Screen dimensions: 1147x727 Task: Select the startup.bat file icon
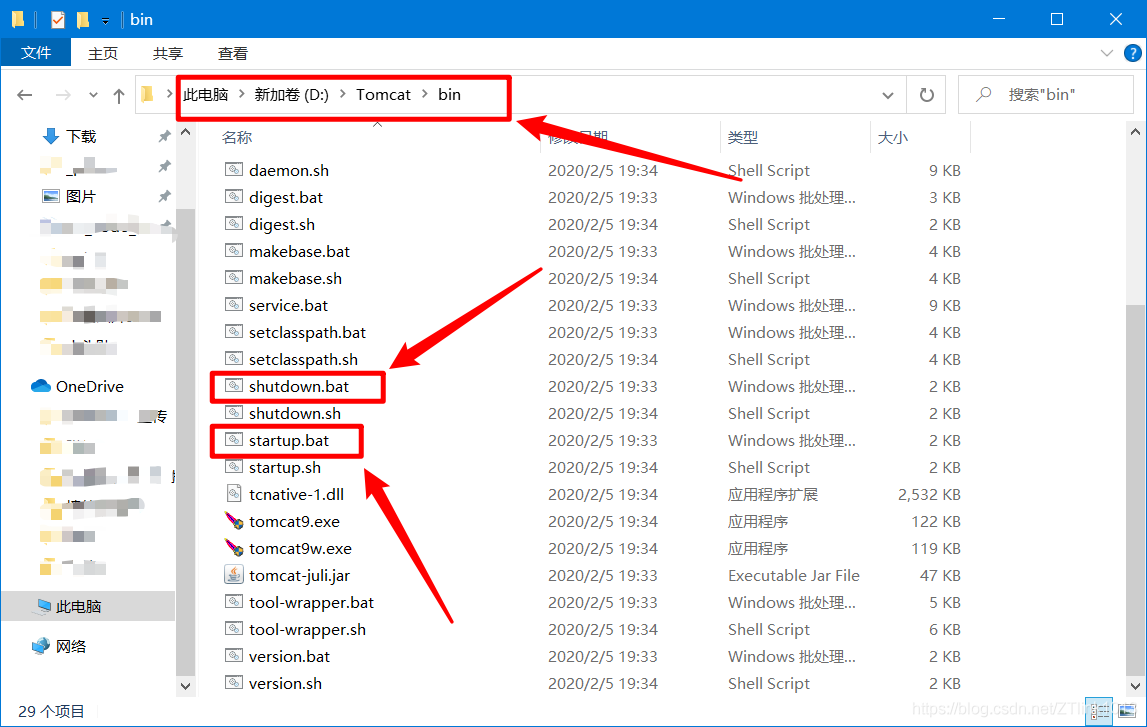(x=233, y=440)
